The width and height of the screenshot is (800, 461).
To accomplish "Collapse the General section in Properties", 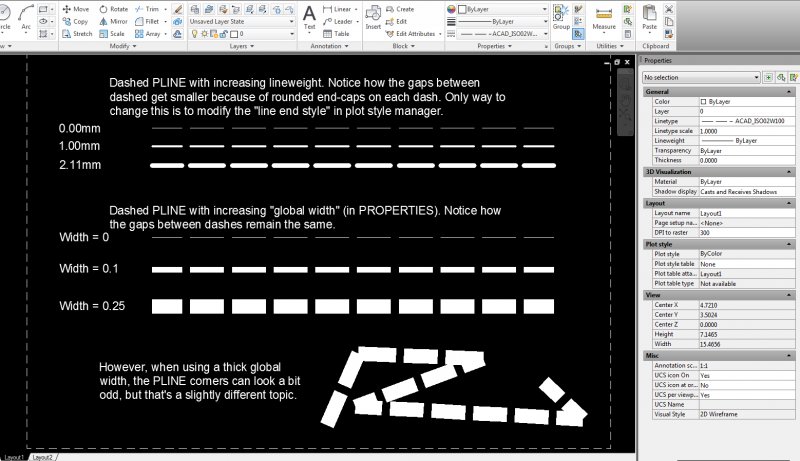I will [x=789, y=92].
